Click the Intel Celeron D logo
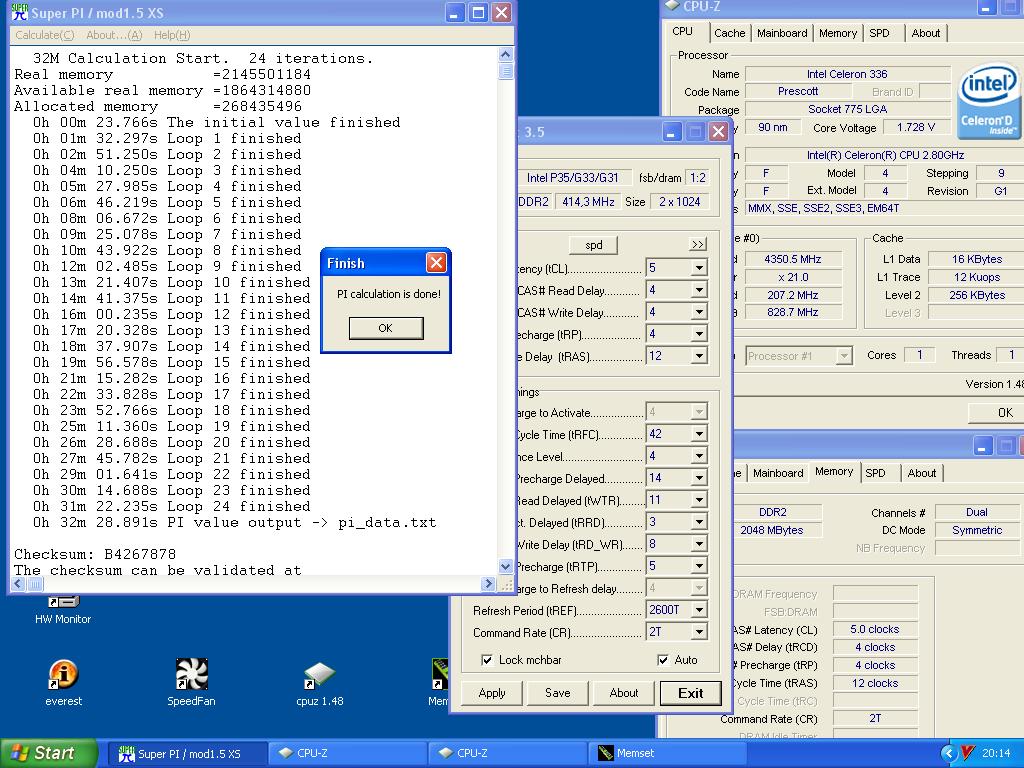 [x=989, y=101]
